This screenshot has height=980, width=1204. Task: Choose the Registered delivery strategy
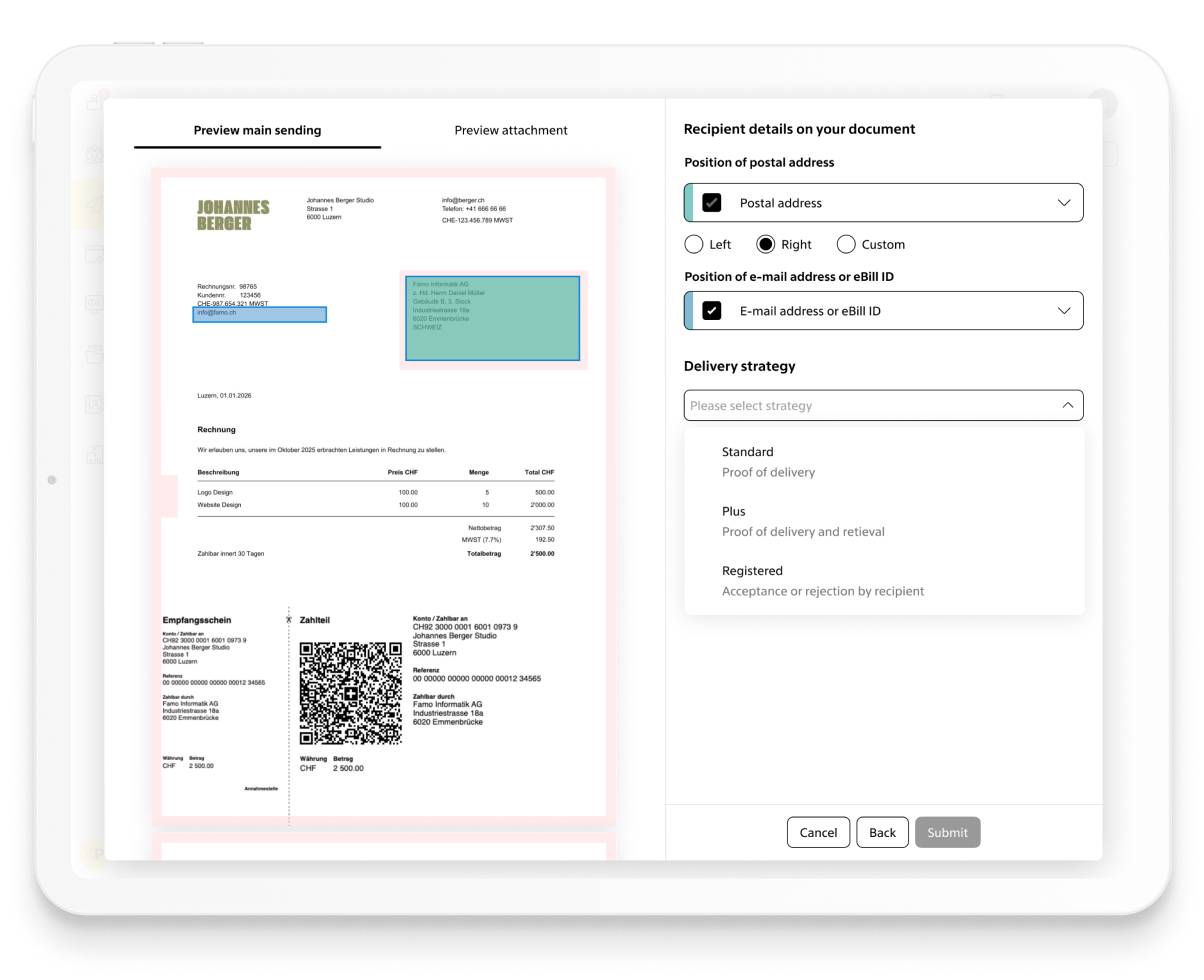point(884,581)
